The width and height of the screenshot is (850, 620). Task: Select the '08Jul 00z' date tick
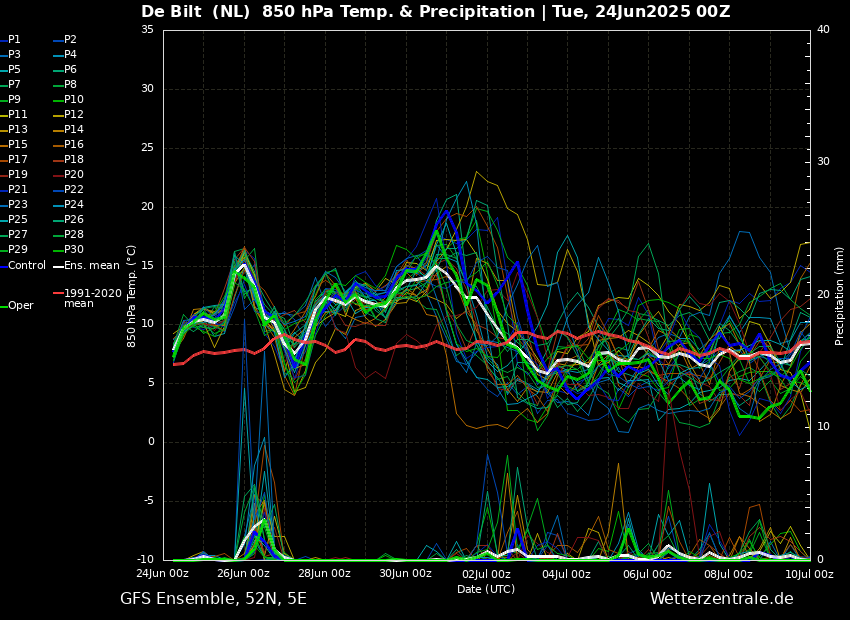click(729, 574)
